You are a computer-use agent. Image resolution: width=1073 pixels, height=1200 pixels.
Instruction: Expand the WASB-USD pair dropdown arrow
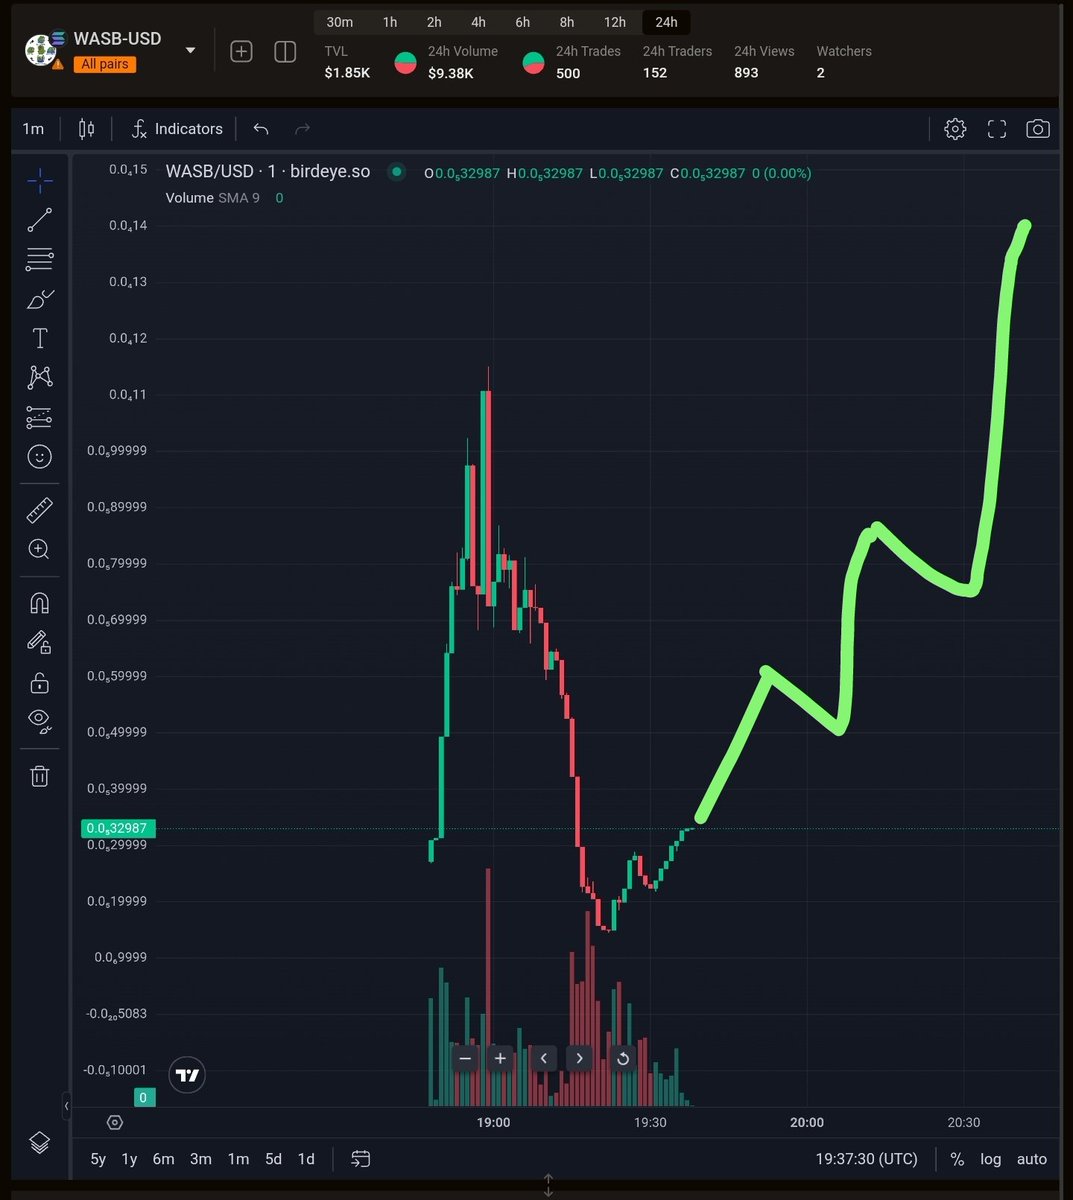point(190,50)
